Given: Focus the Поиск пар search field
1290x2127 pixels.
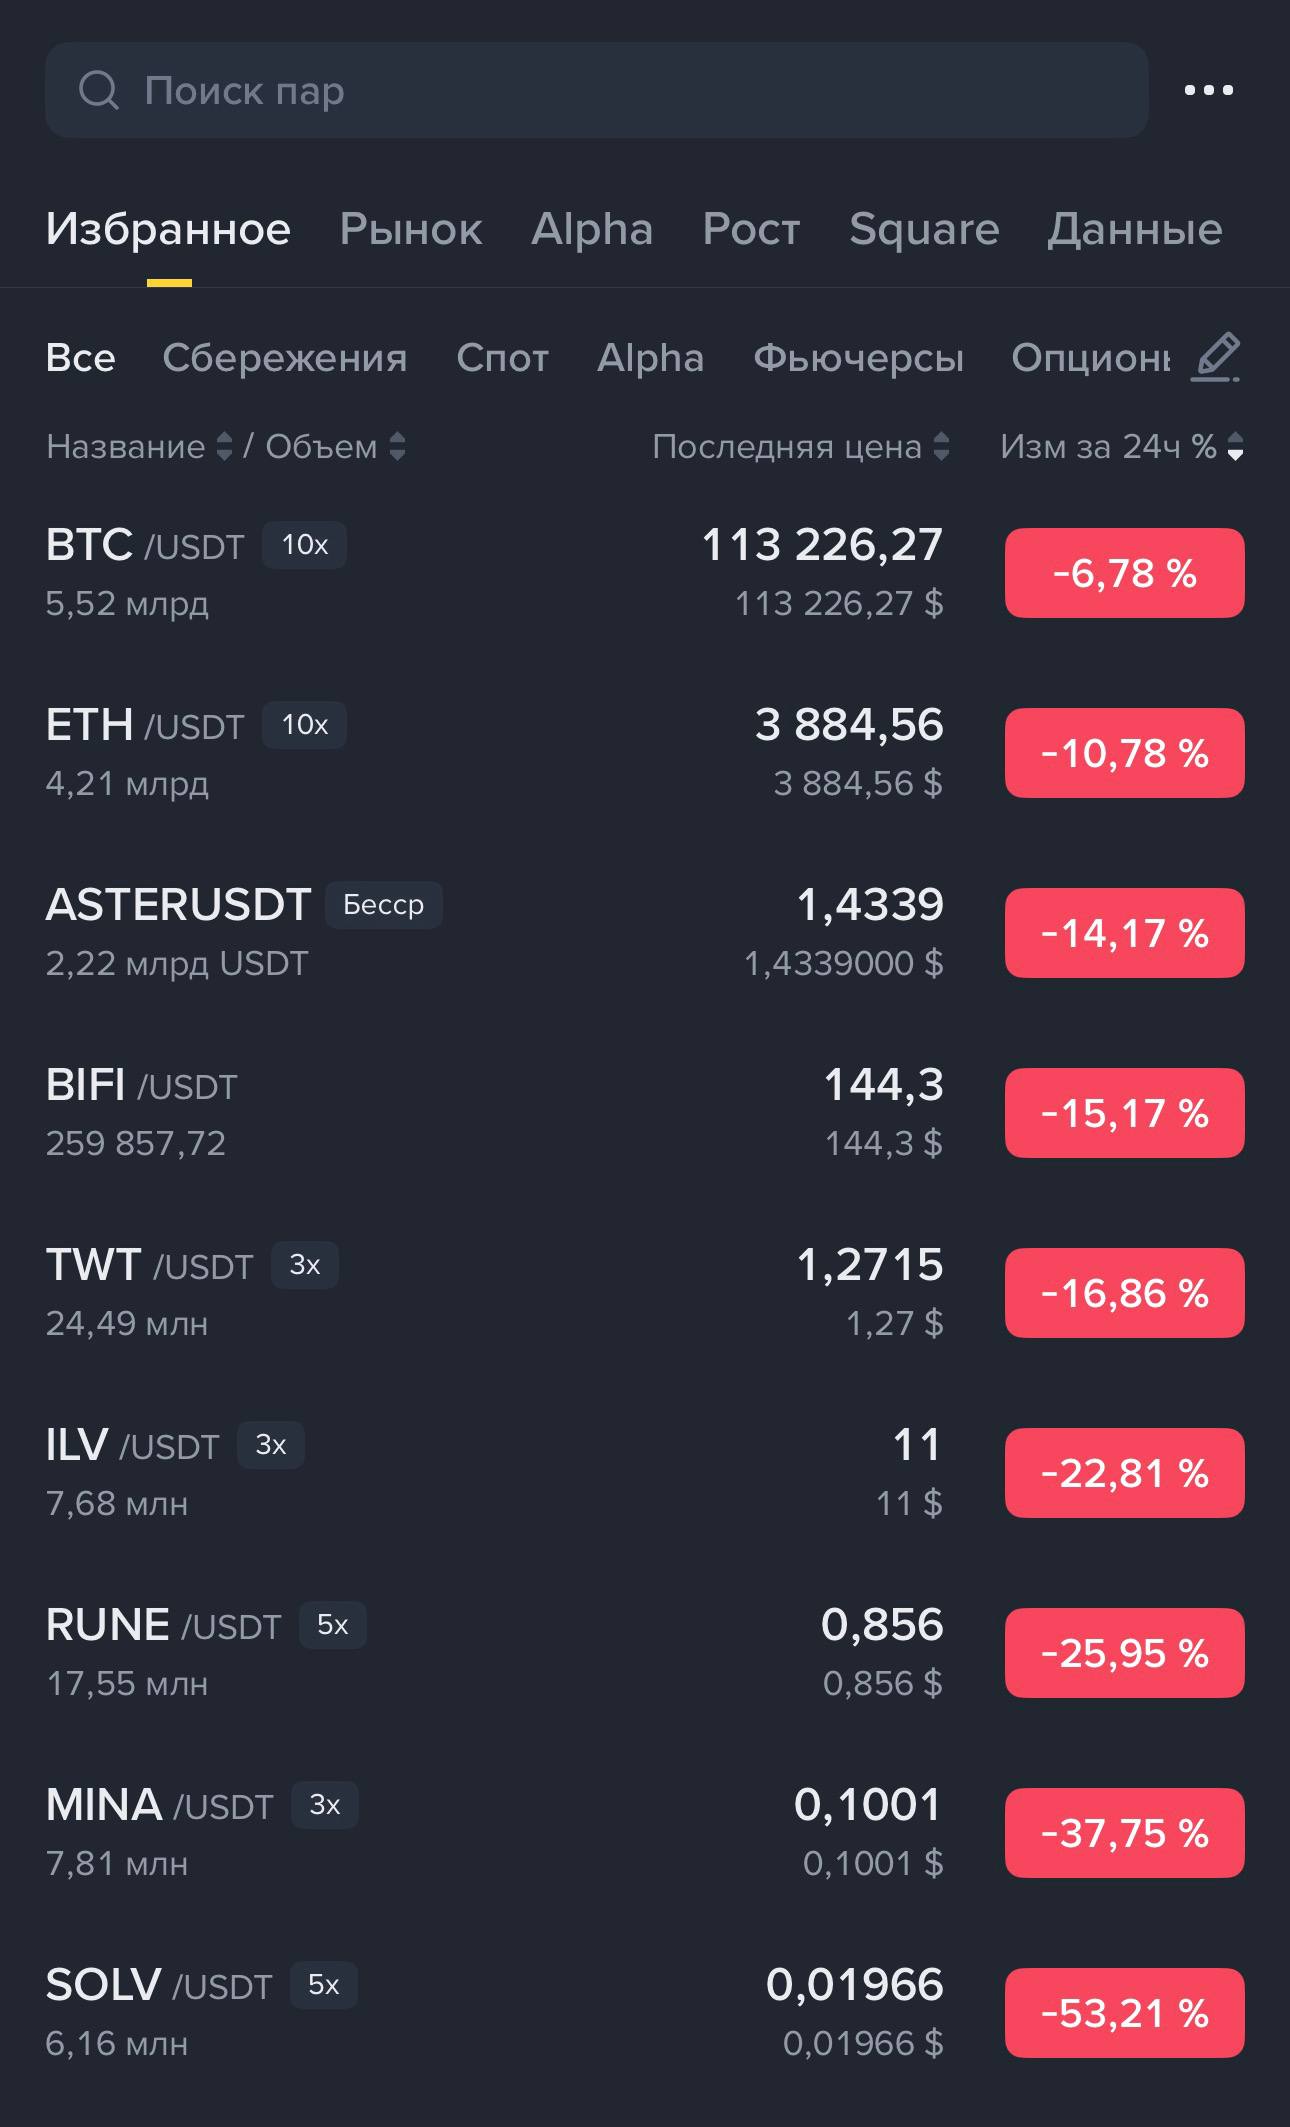Looking at the screenshot, I should [600, 91].
